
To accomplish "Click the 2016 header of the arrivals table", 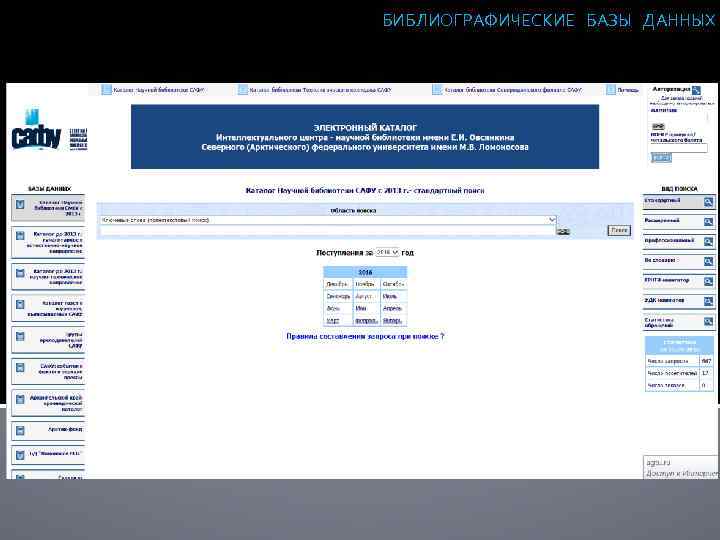I will point(365,272).
